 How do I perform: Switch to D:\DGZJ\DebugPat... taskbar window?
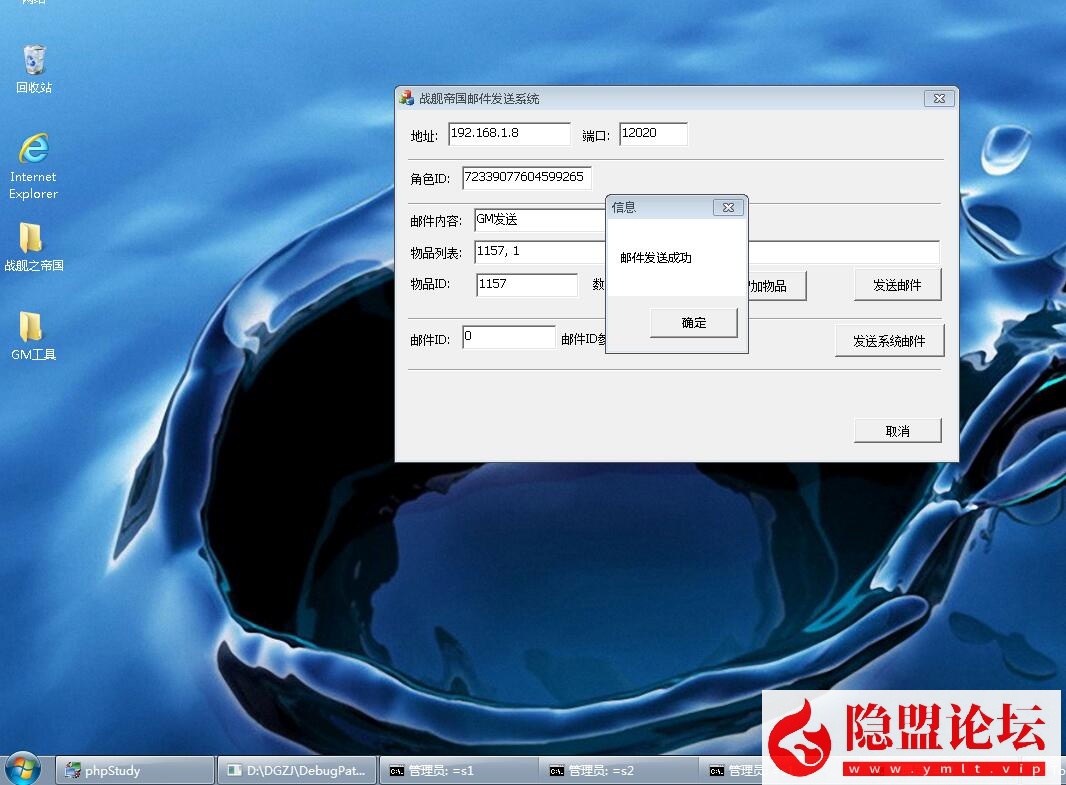297,771
